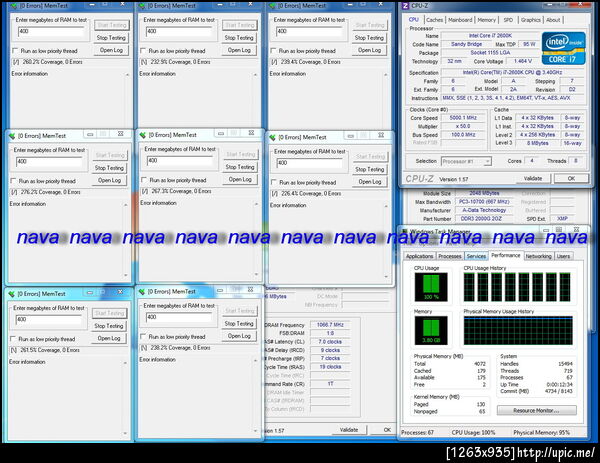The width and height of the screenshot is (600, 463).
Task: Open the Networking tab in Task Manager
Action: (x=538, y=256)
